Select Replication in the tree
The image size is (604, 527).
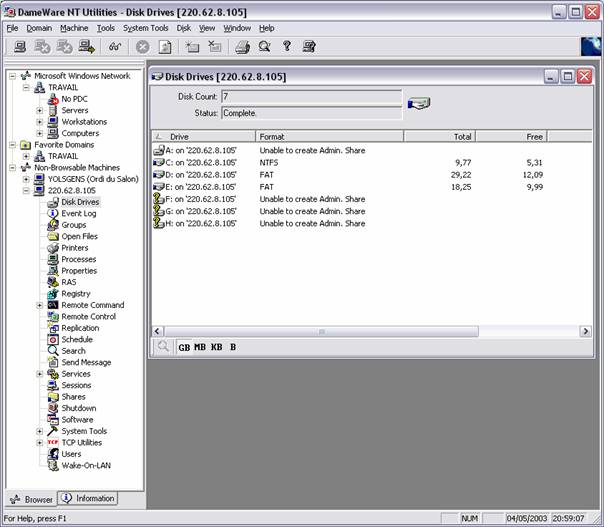click(x=80, y=328)
